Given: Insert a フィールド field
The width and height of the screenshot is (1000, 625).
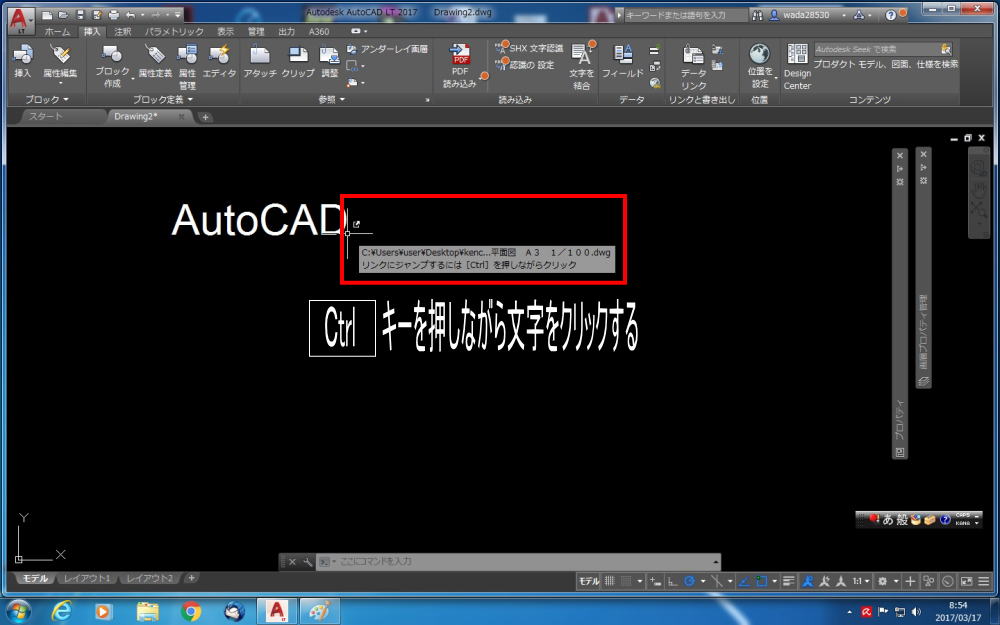Looking at the screenshot, I should coord(623,62).
